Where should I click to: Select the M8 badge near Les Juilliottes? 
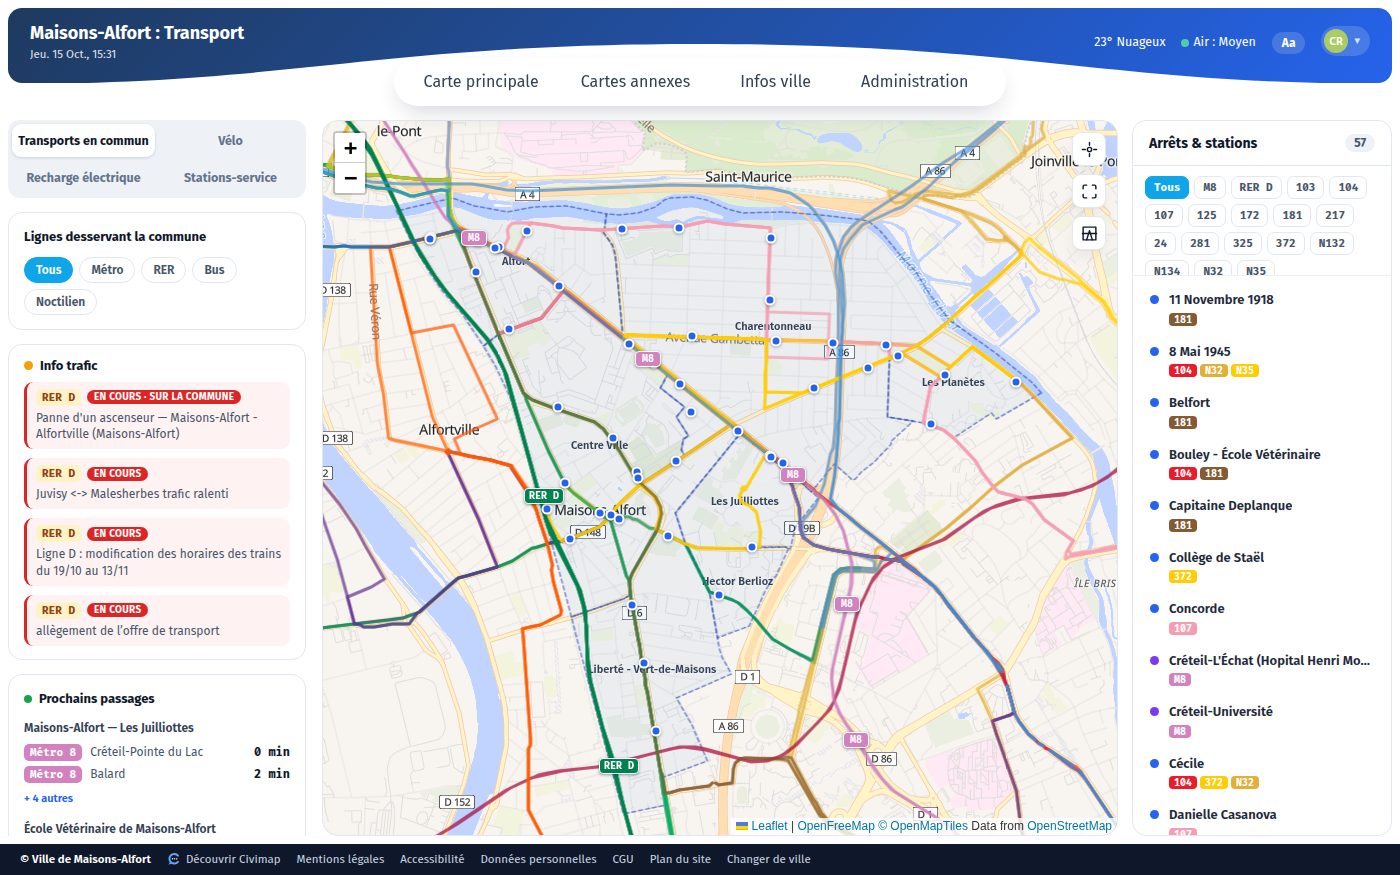pos(792,475)
